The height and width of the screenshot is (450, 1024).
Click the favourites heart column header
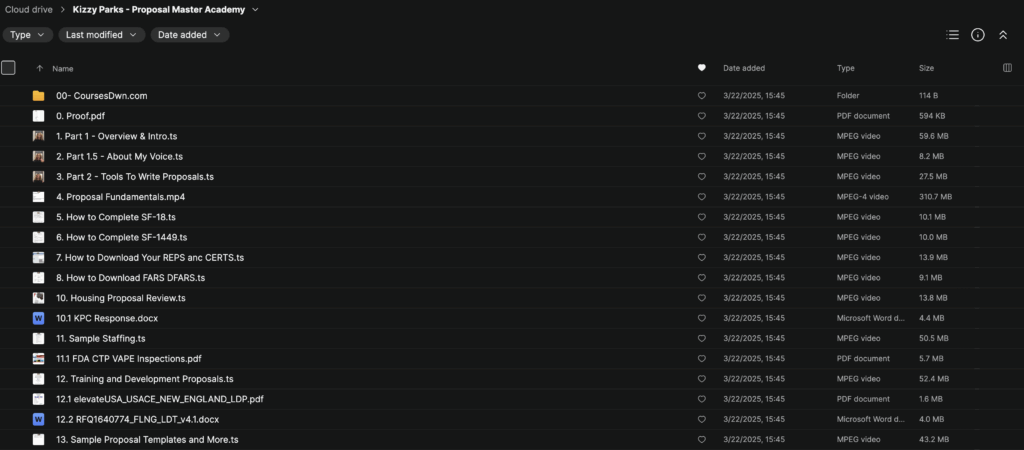pyautogui.click(x=701, y=68)
